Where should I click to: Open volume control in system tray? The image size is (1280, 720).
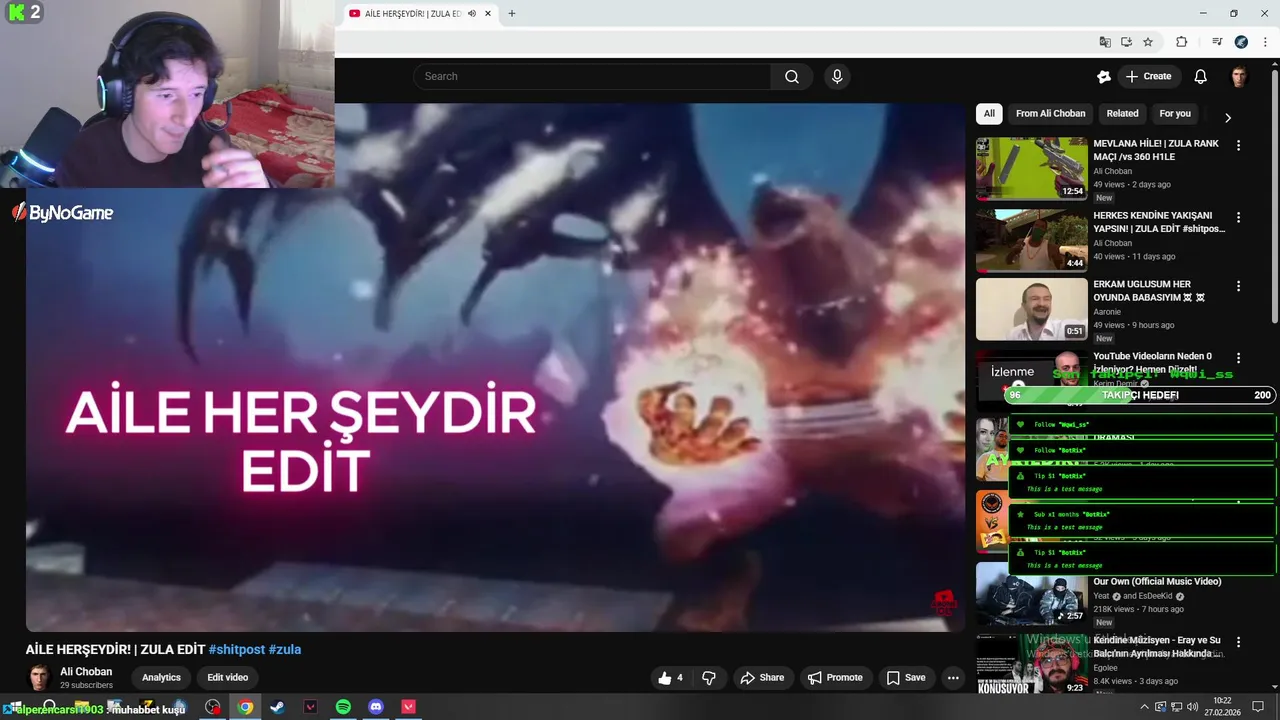point(1192,707)
